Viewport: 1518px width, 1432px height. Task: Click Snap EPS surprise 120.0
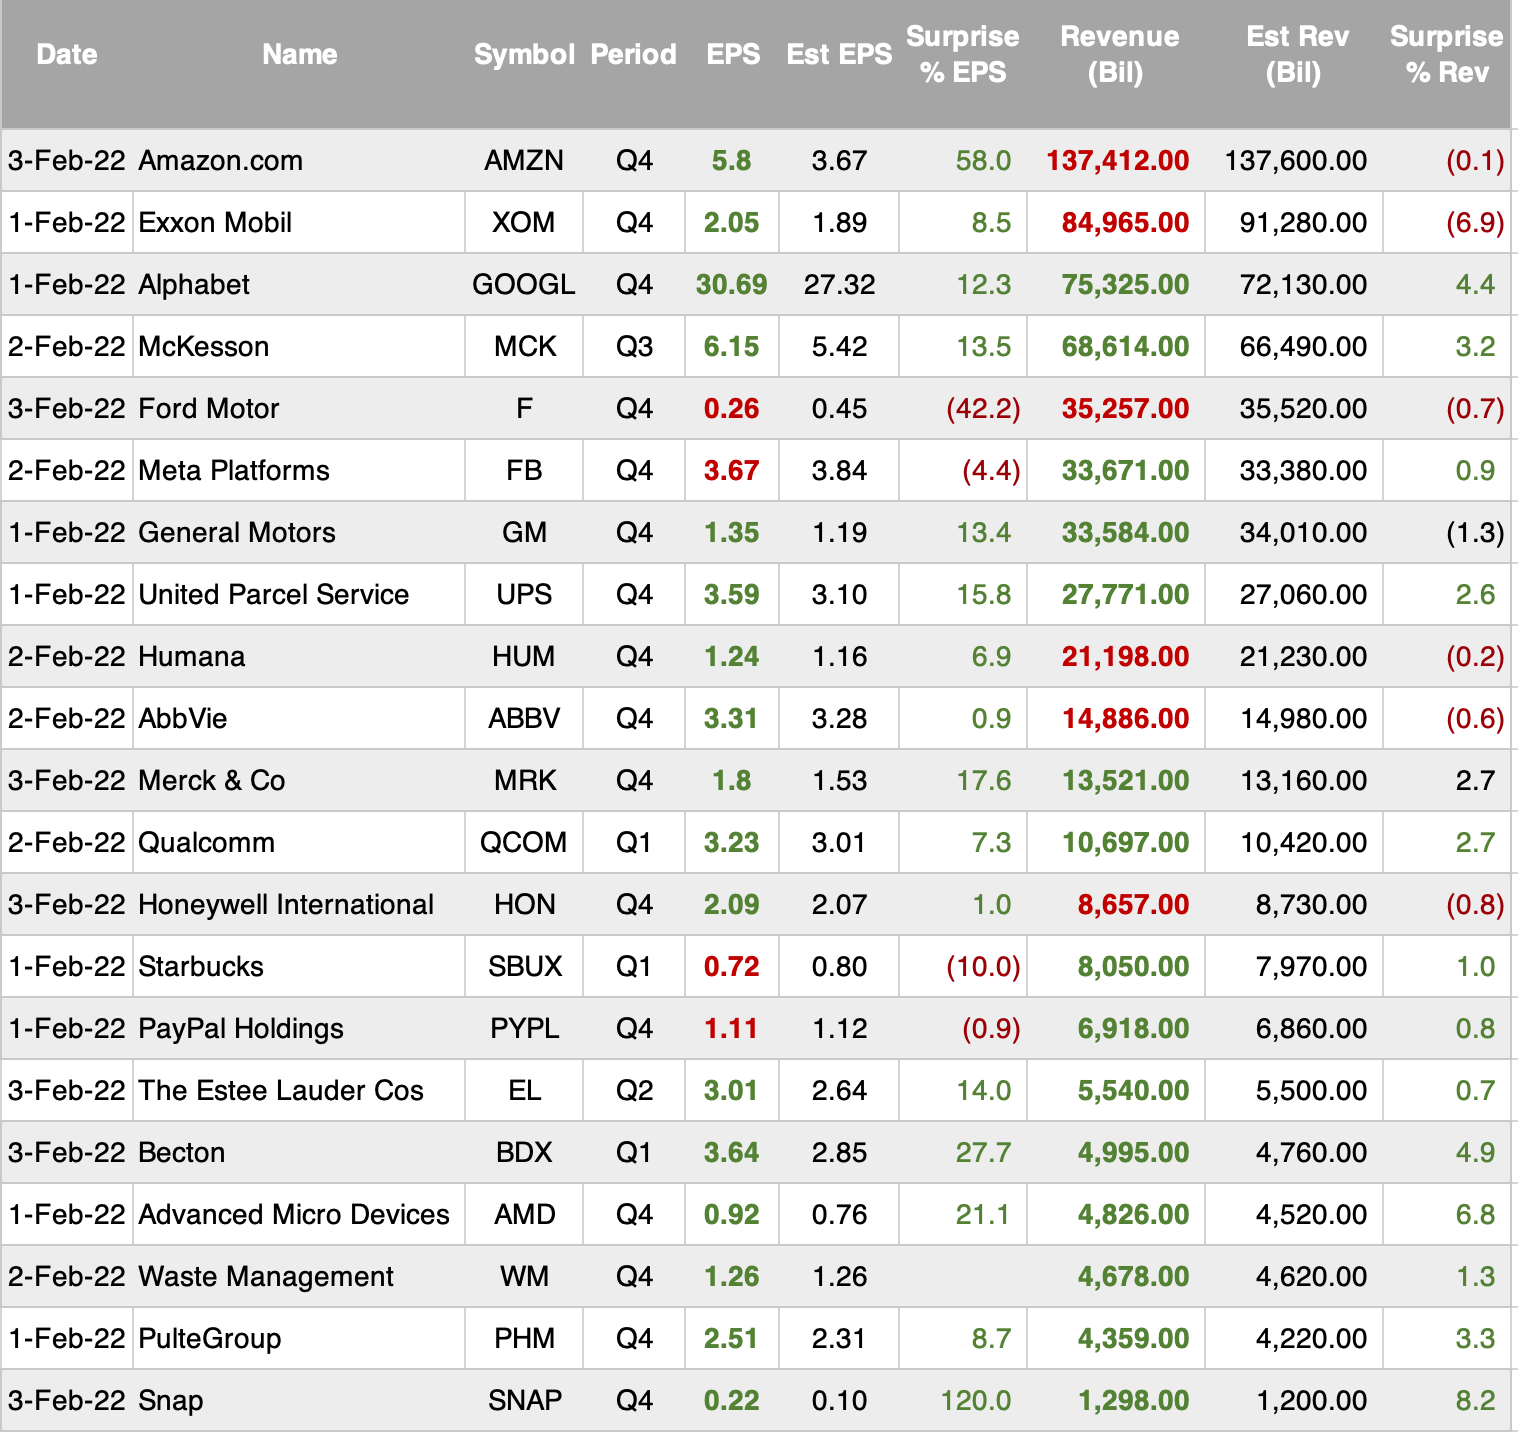point(975,1400)
